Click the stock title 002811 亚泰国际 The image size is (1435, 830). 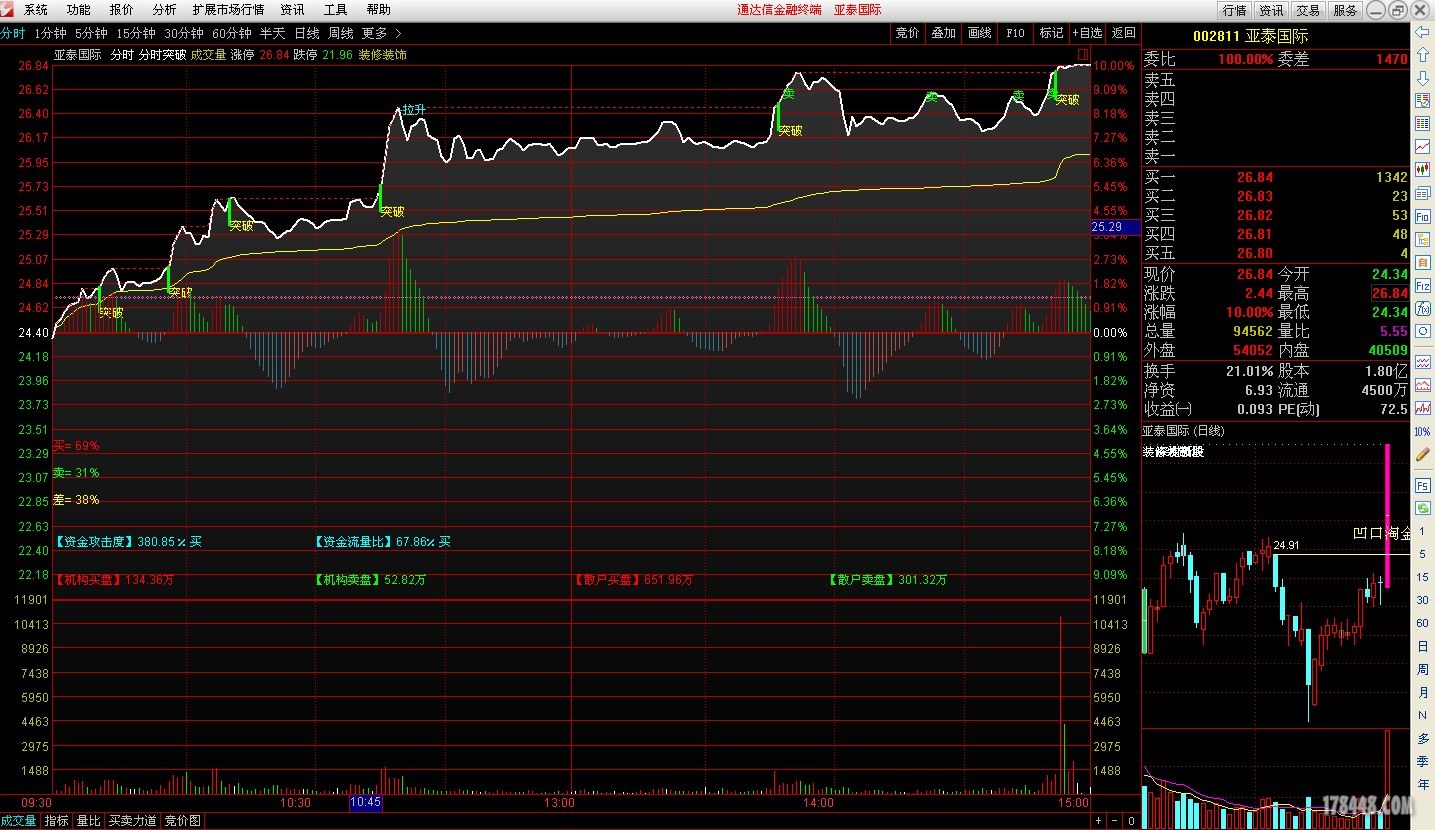[1250, 36]
